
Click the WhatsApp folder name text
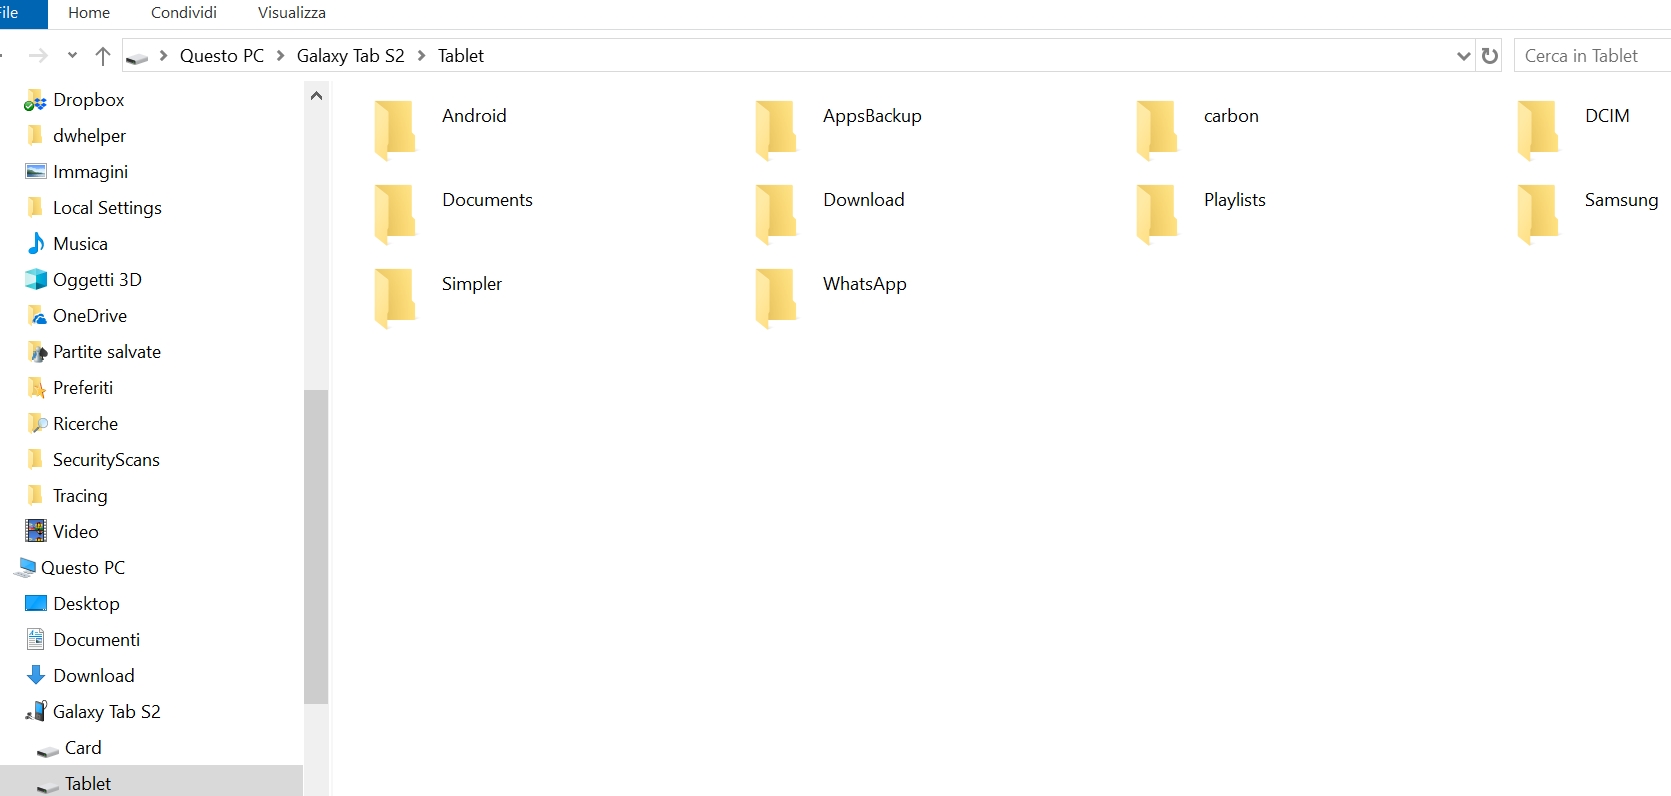click(865, 284)
